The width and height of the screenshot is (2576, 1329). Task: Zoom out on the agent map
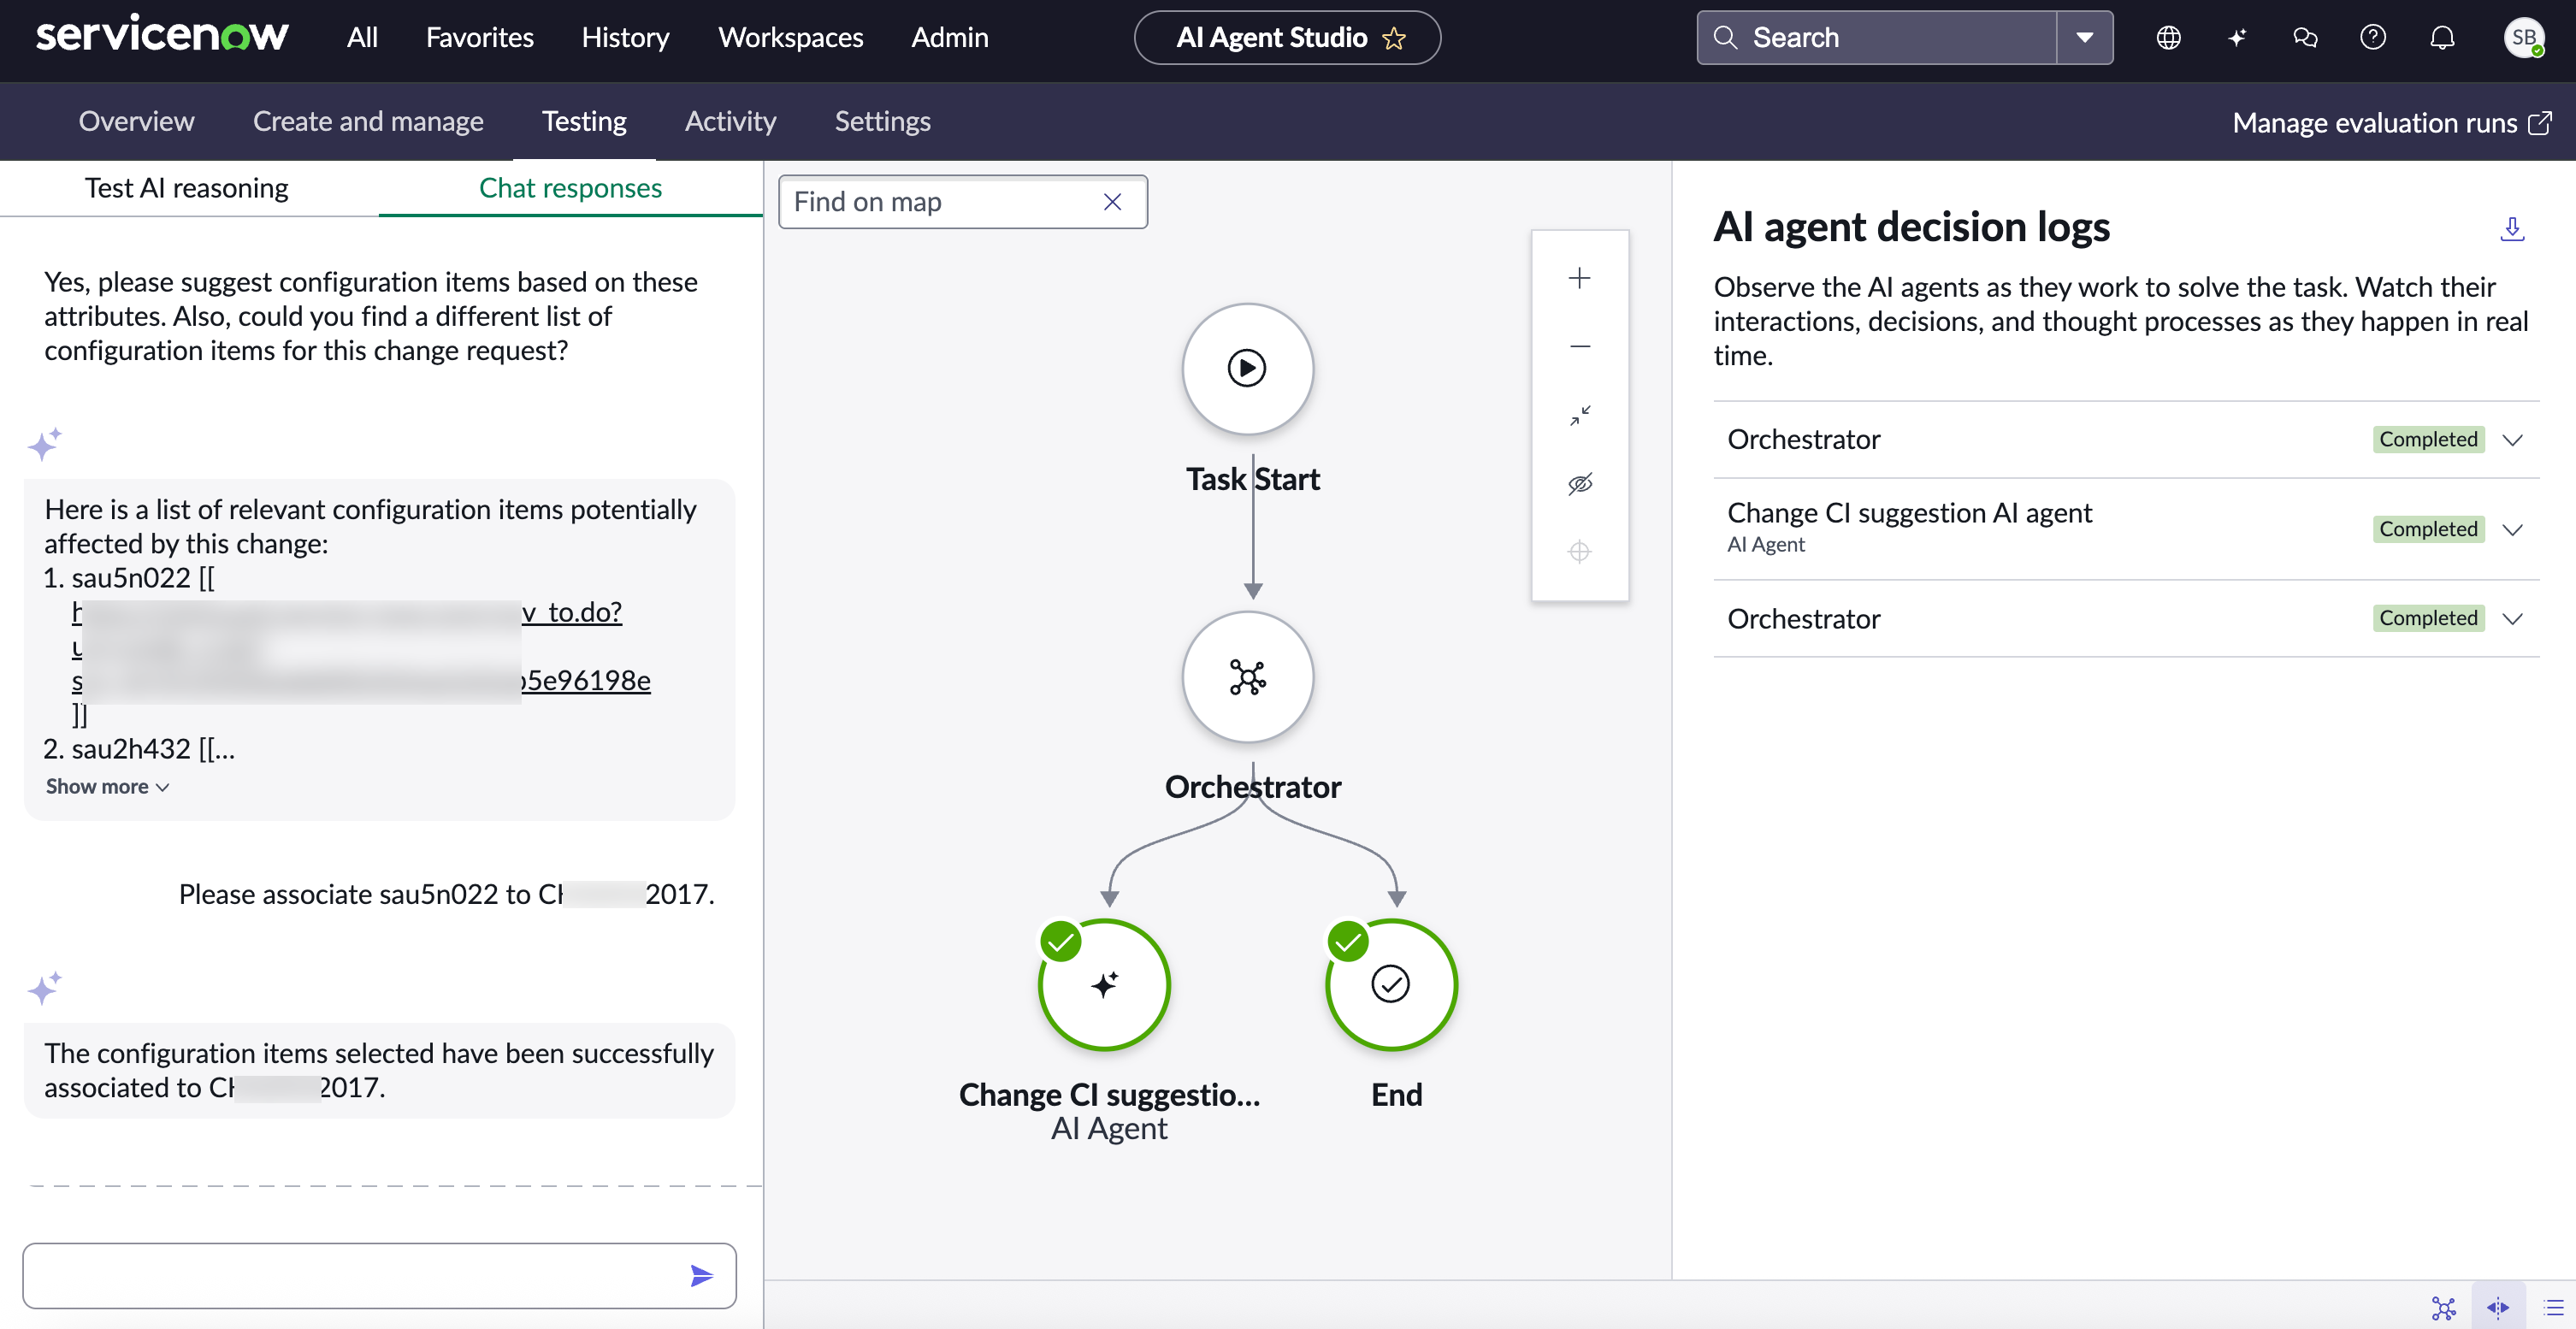[1580, 346]
